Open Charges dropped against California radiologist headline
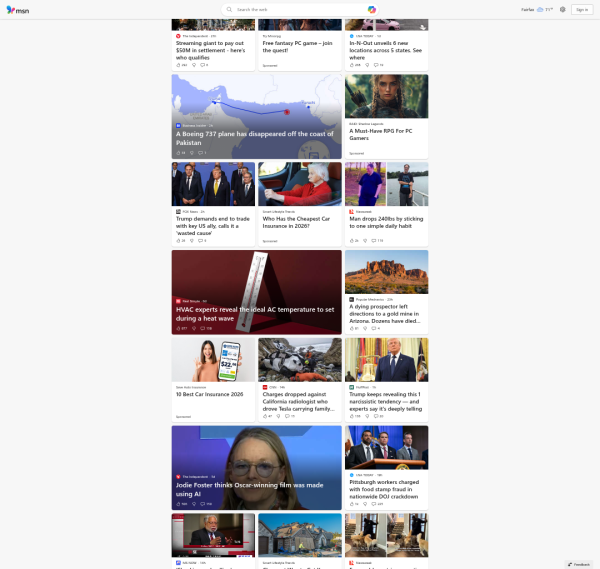 298,401
